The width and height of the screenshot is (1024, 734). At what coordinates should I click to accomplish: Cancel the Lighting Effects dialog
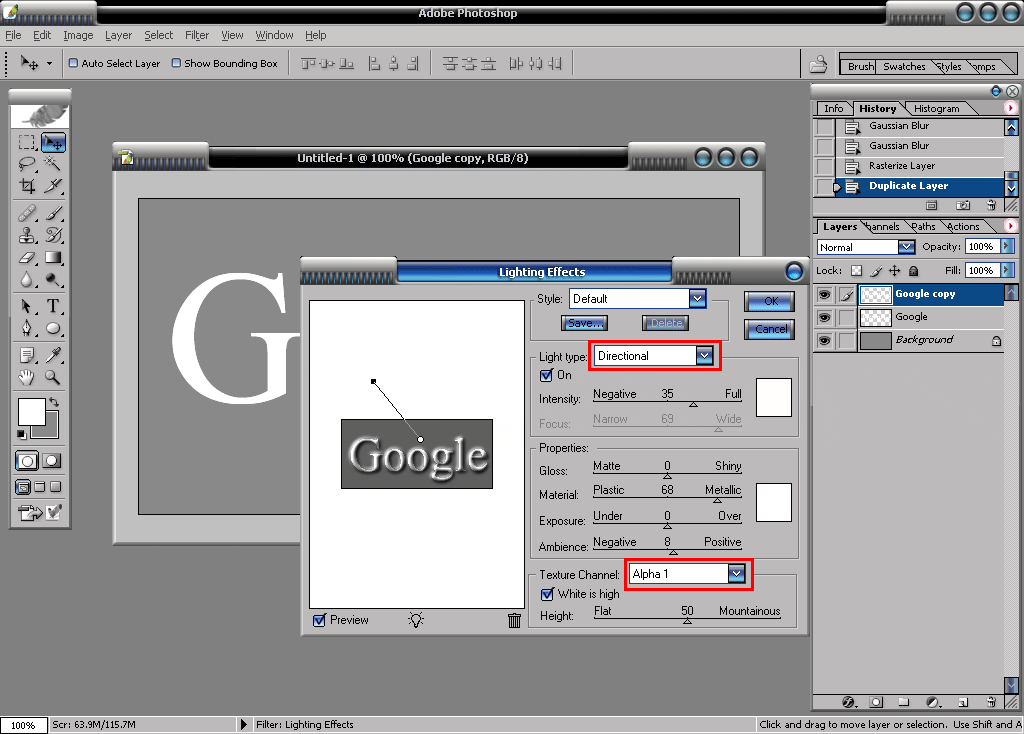[x=770, y=329]
